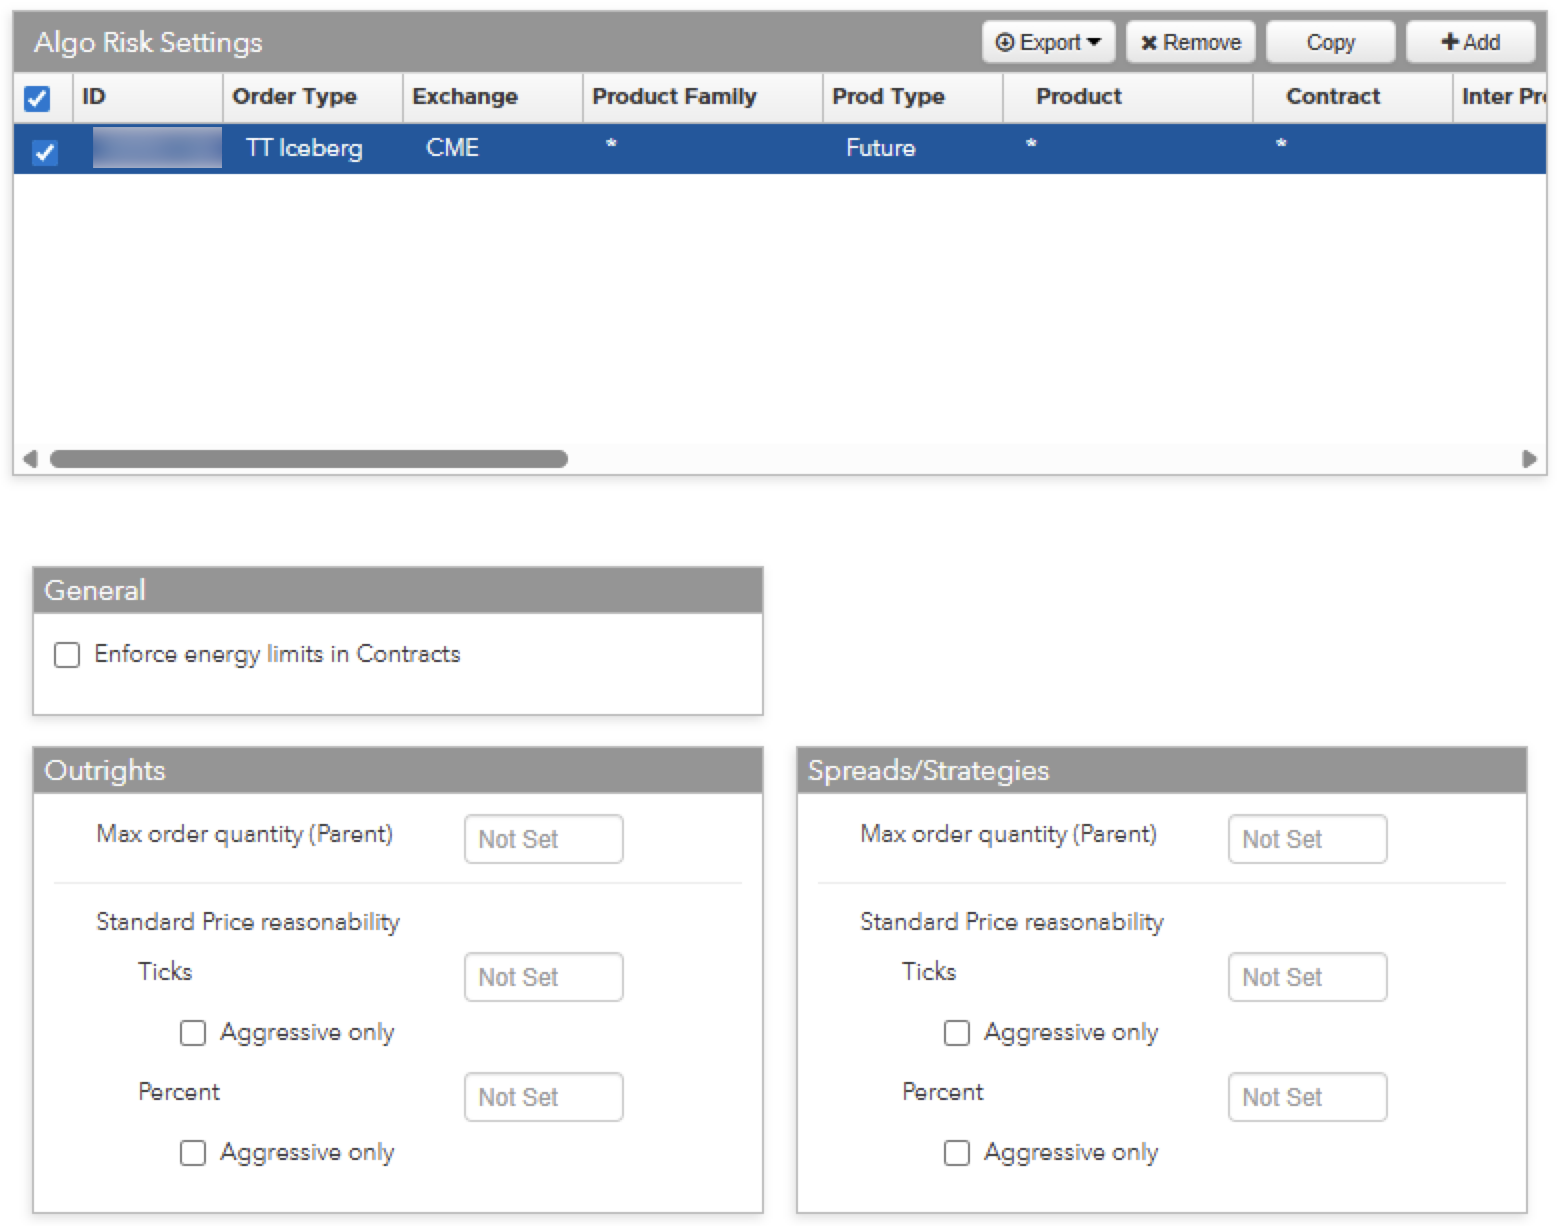Enable Outrights Ticks Aggressive only
Viewport: 1558px width, 1226px height.
coord(193,1033)
